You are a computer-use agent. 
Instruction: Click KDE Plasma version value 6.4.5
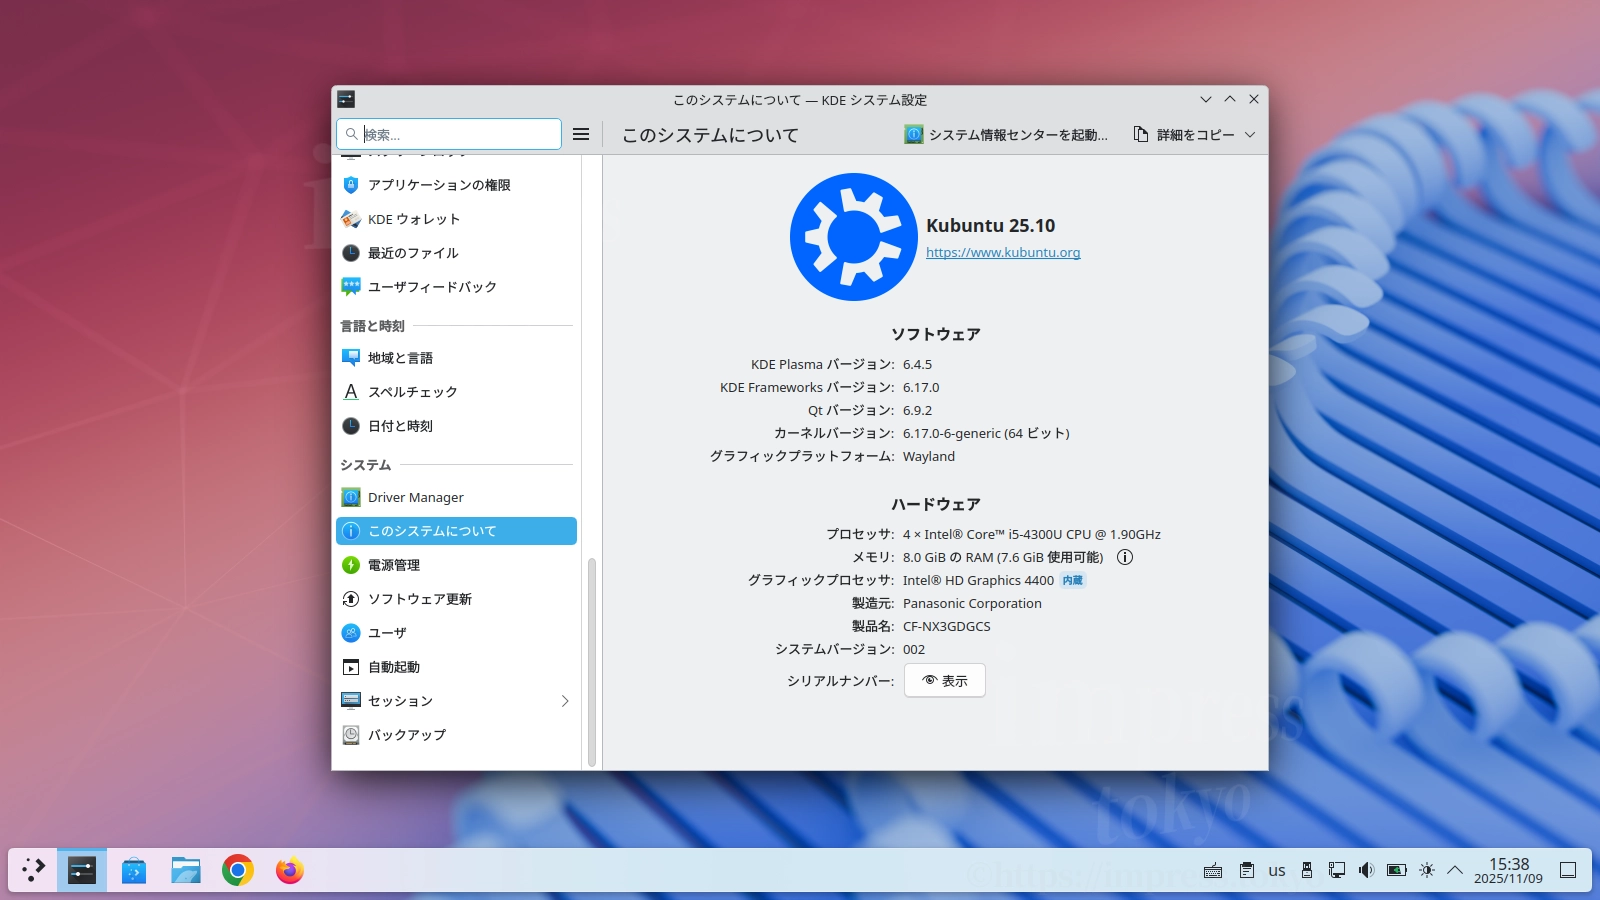coord(917,365)
